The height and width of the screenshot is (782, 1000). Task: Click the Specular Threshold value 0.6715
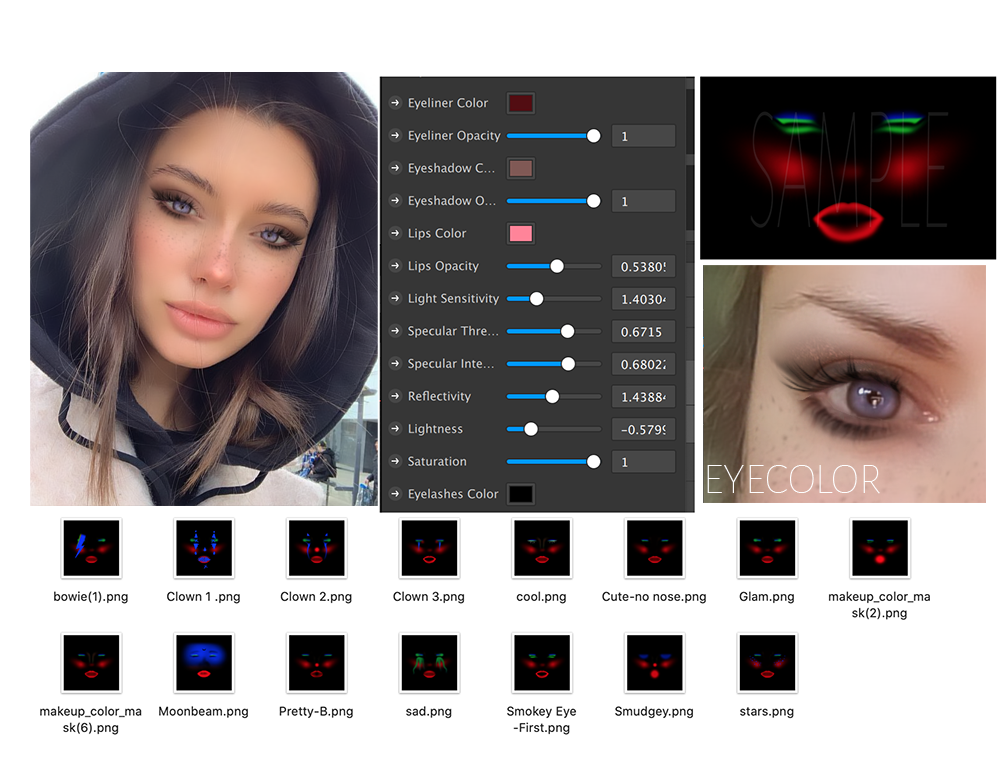(x=642, y=332)
